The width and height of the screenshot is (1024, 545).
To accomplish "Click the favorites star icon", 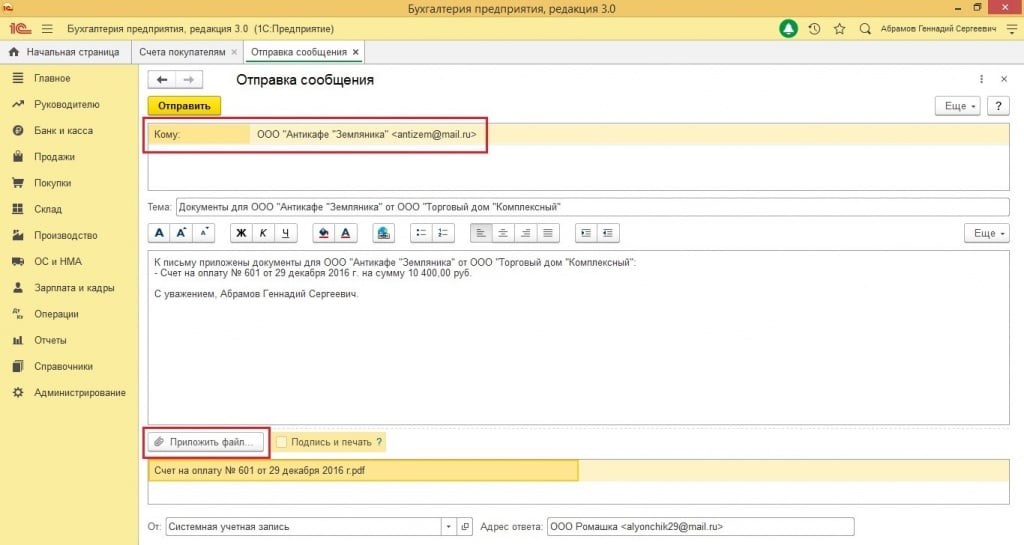I will click(x=839, y=29).
